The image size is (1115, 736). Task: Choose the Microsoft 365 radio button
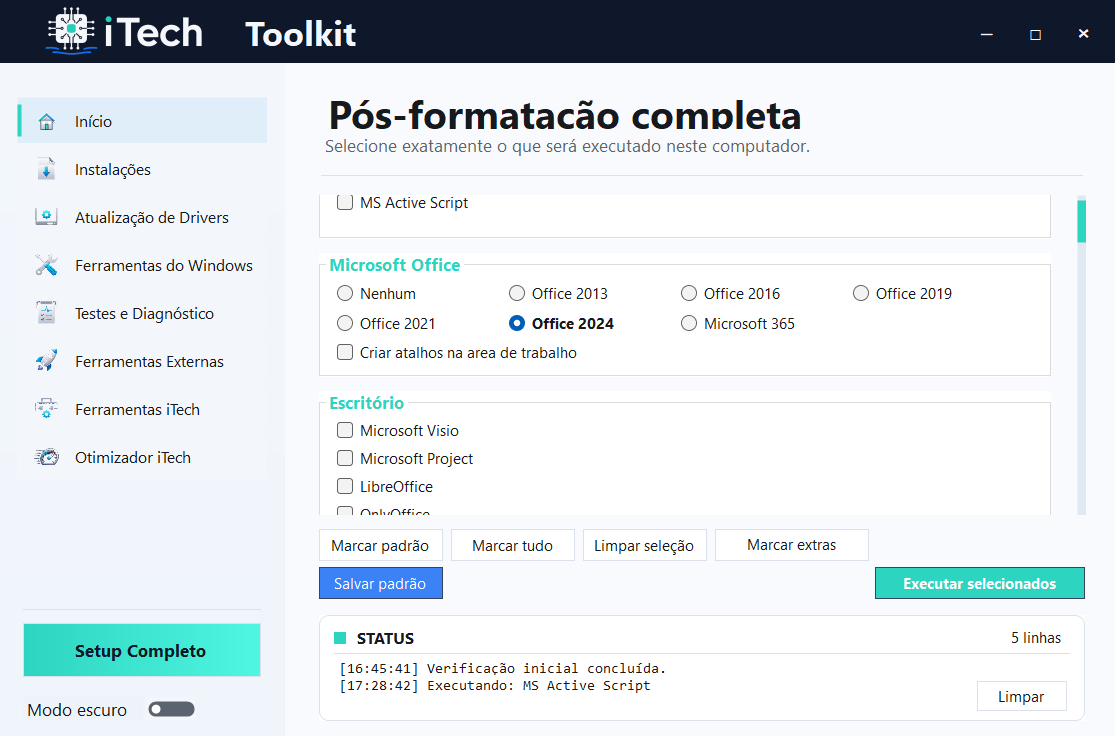point(689,323)
